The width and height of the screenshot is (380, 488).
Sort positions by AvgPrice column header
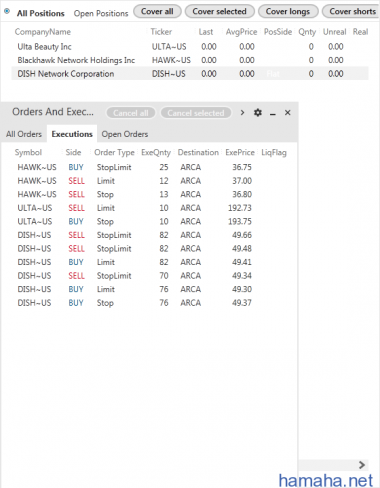click(x=241, y=32)
